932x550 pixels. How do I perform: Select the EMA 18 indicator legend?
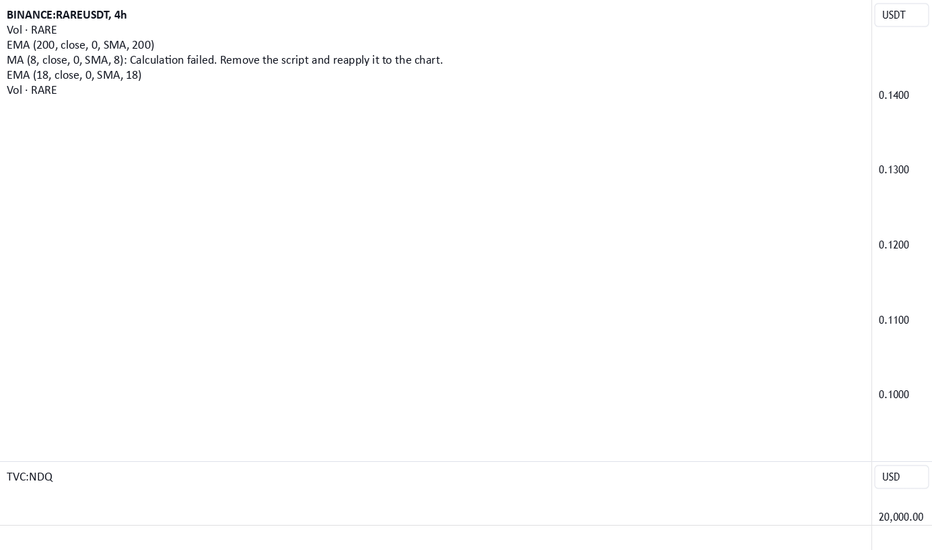[74, 75]
